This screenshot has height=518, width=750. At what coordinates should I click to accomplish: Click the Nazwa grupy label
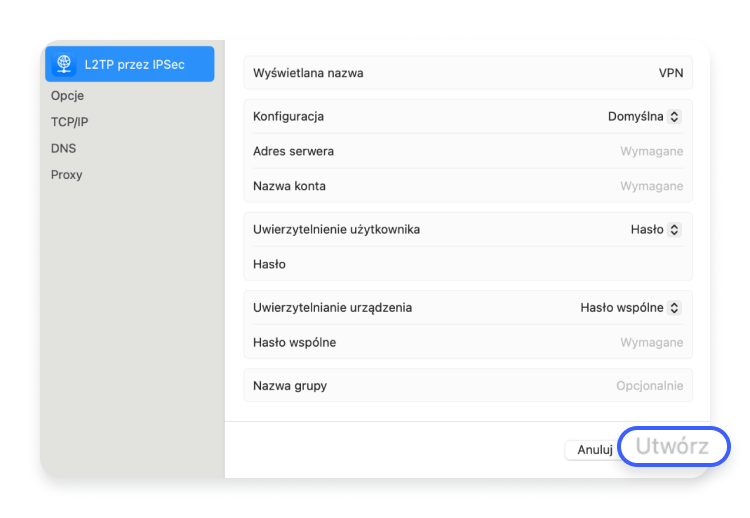click(290, 386)
